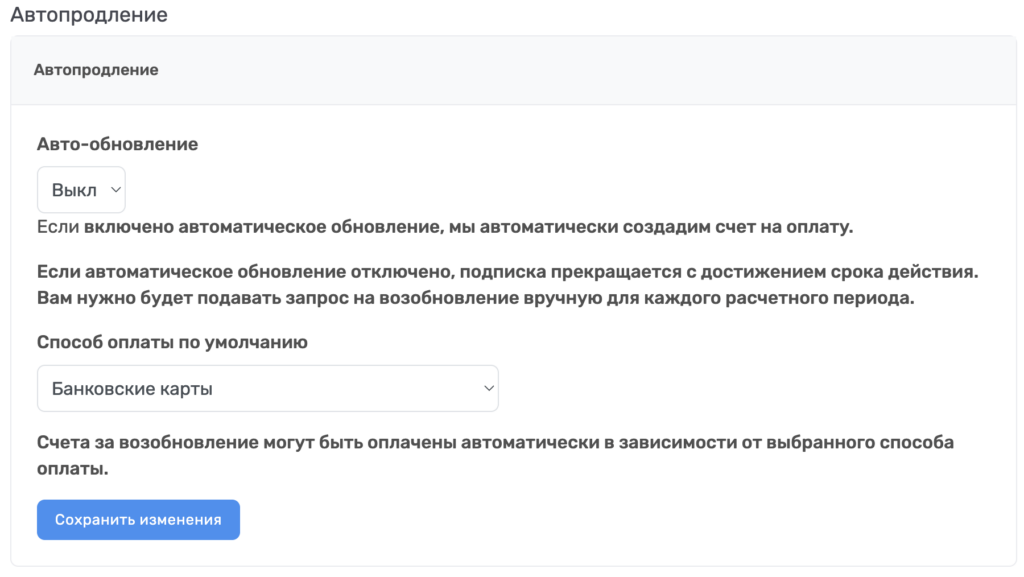This screenshot has height=577, width=1024.
Task: Click the Способ оплаты по умолчанию label
Action: point(172,342)
